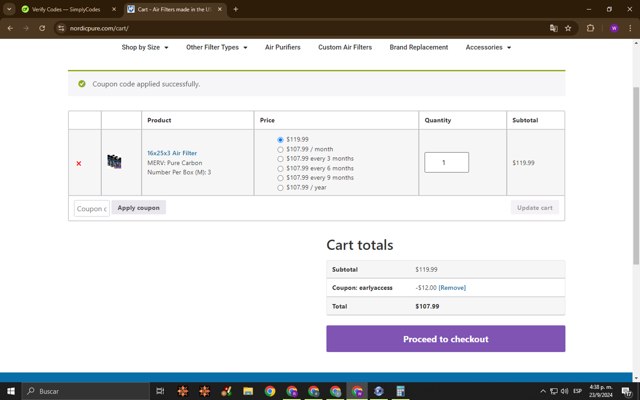Image resolution: width=640 pixels, height=400 pixels.
Task: Remove the earlyaccess coupon
Action: point(452,288)
